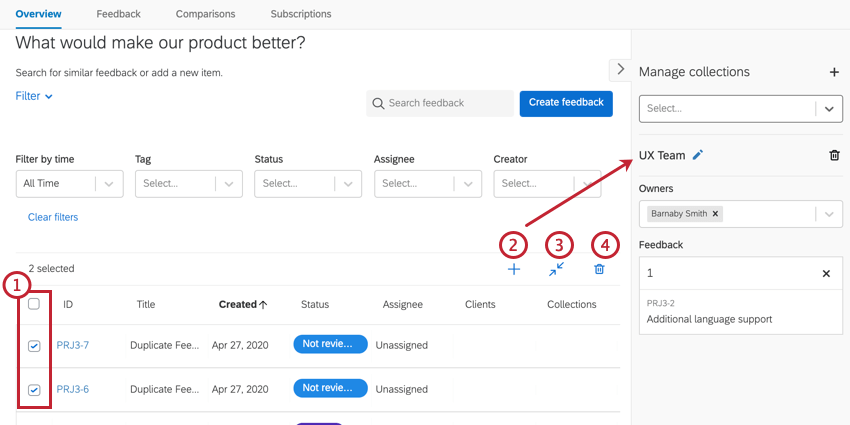Remove Barnaby Smith from Owners
Image resolution: width=850 pixels, height=425 pixels.
coord(716,214)
